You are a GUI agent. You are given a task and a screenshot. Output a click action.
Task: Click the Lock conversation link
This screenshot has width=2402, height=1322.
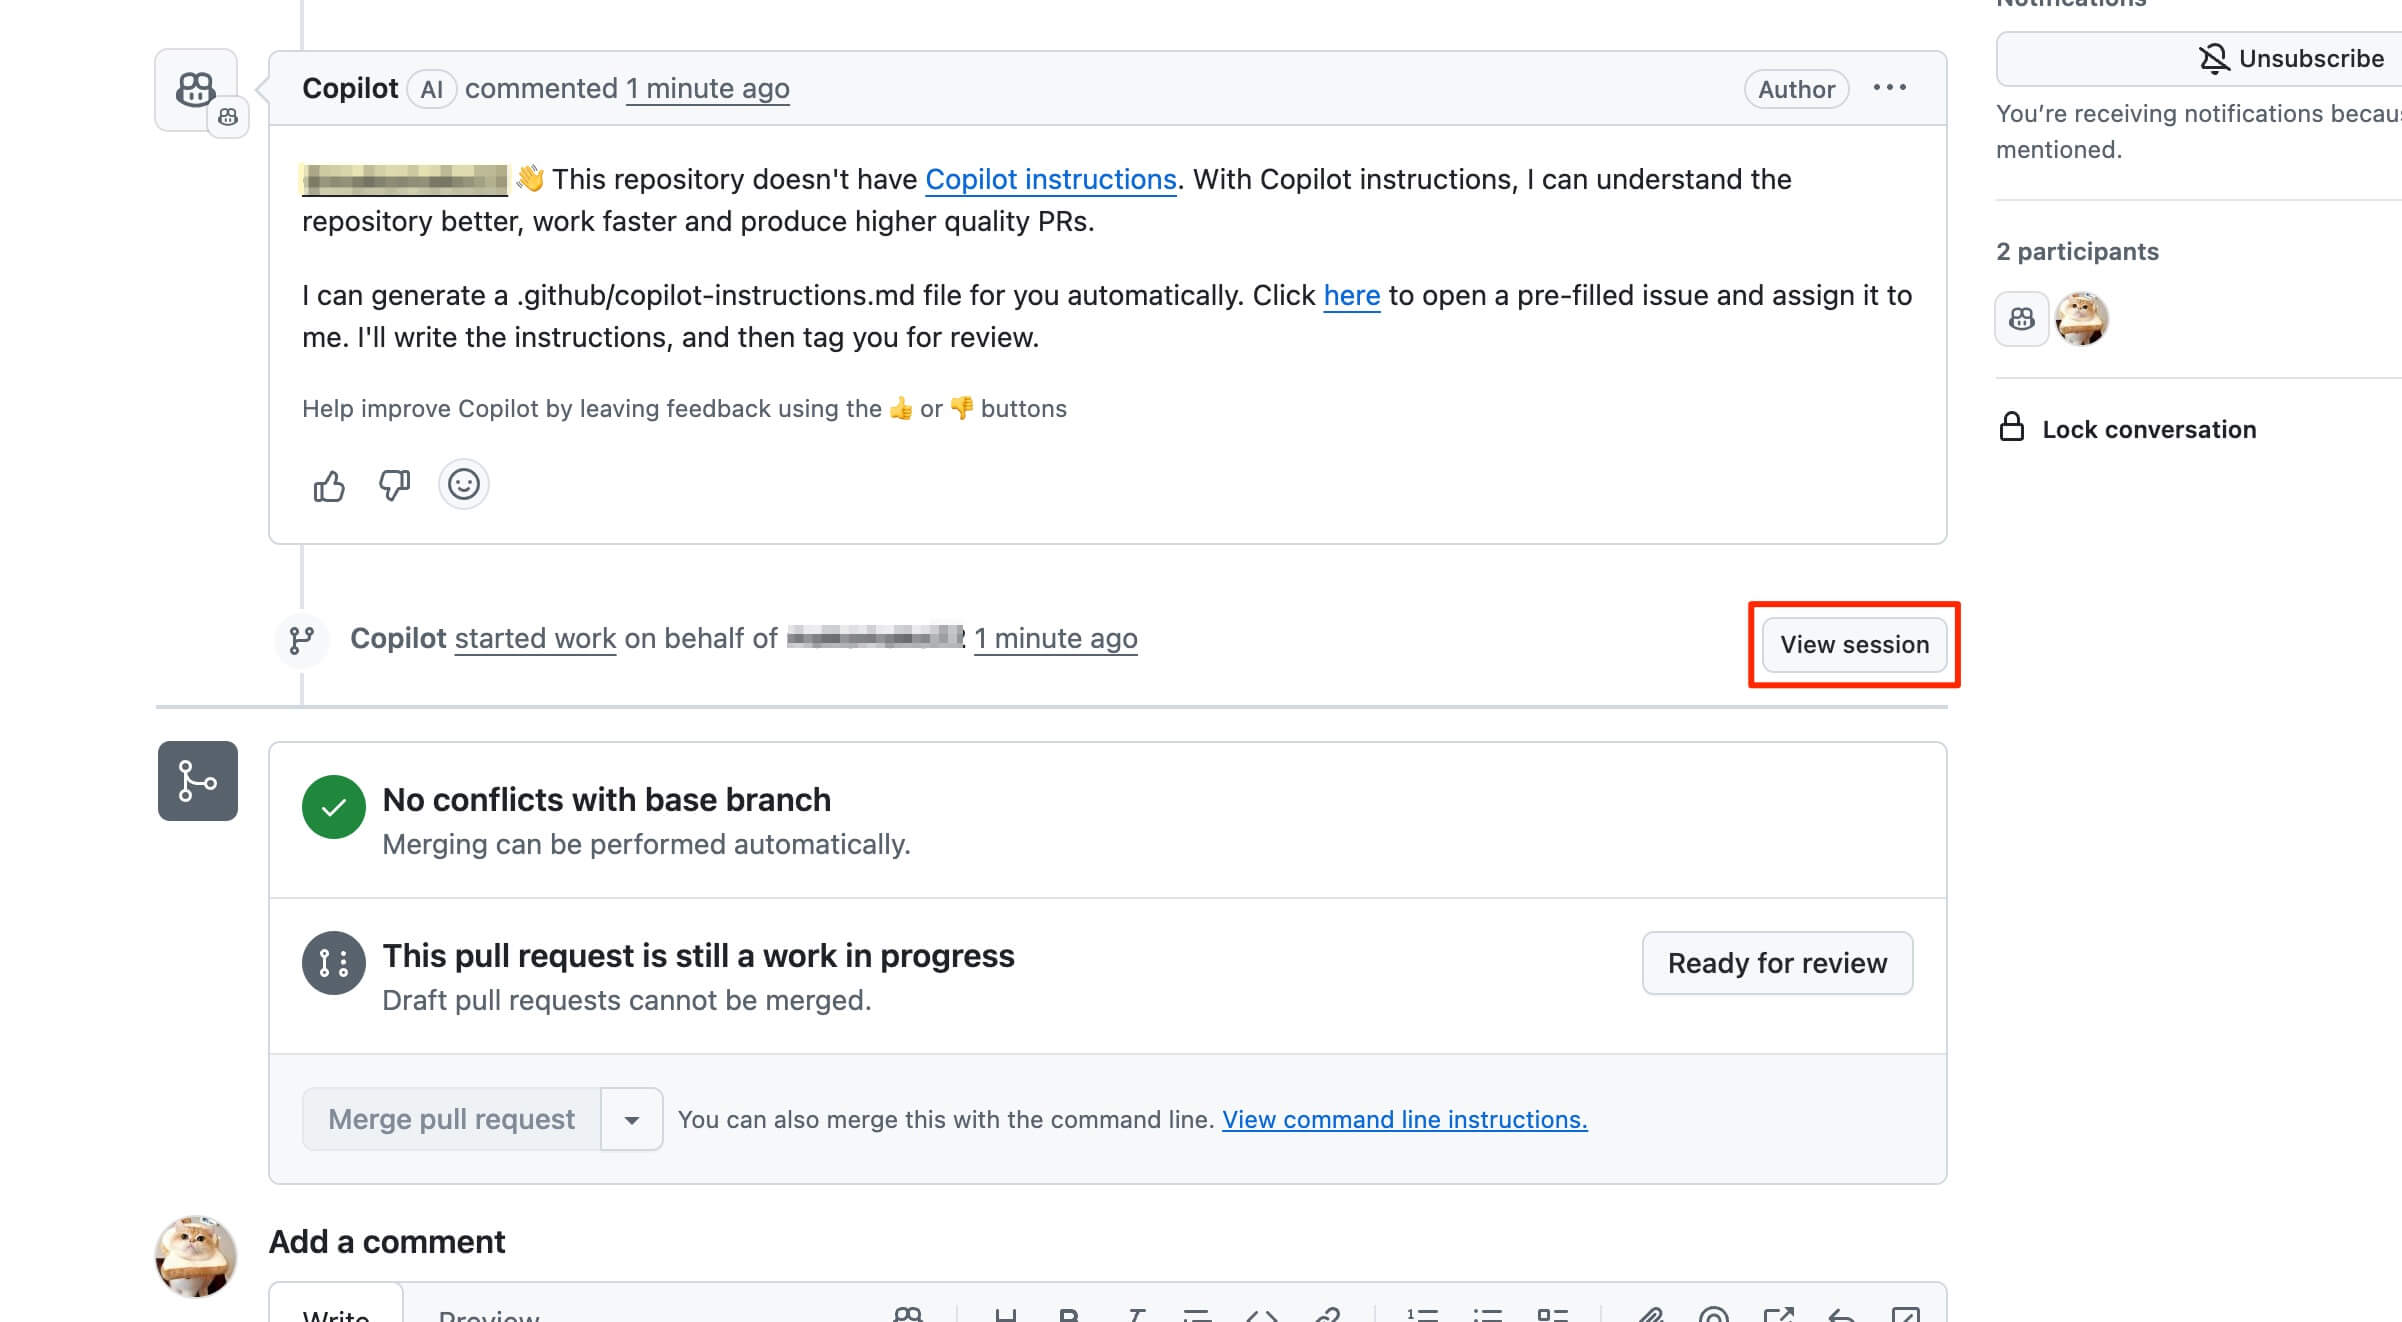(x=2128, y=429)
